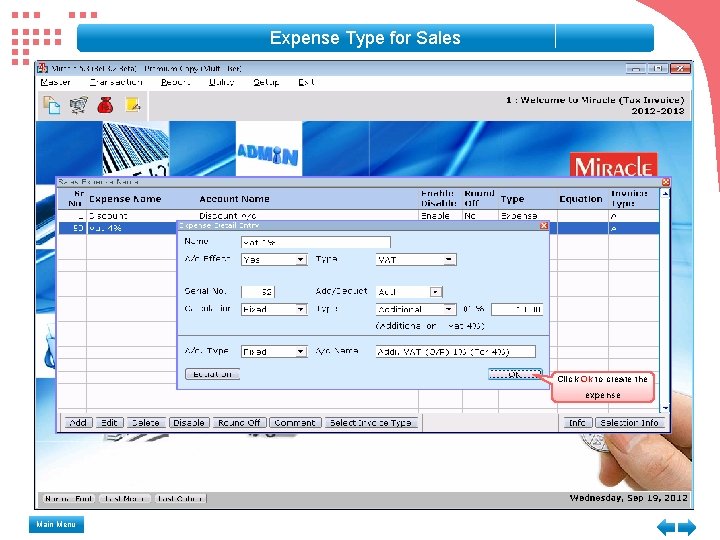This screenshot has width=720, height=540.
Task: Click the Info button
Action: pos(577,422)
